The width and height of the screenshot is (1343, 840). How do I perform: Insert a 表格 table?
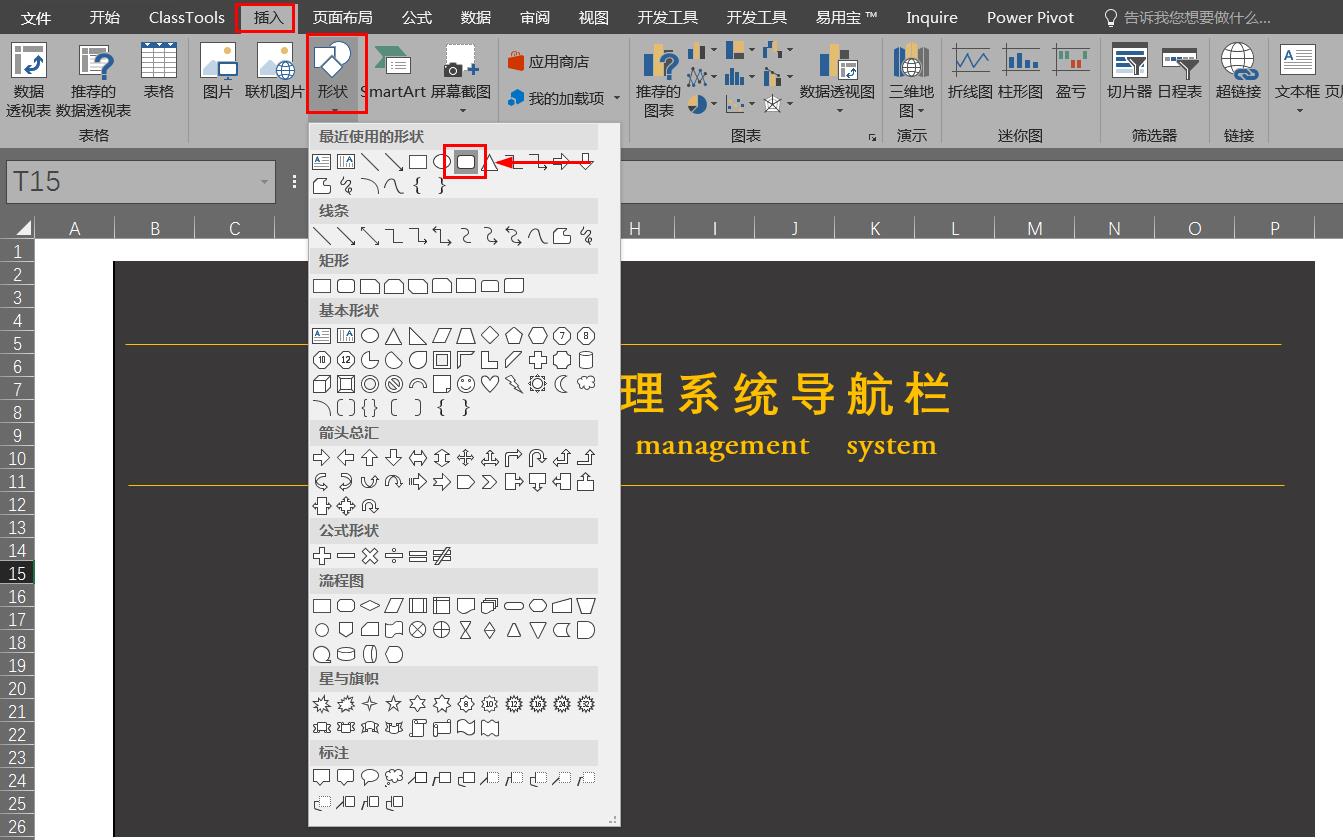point(159,72)
